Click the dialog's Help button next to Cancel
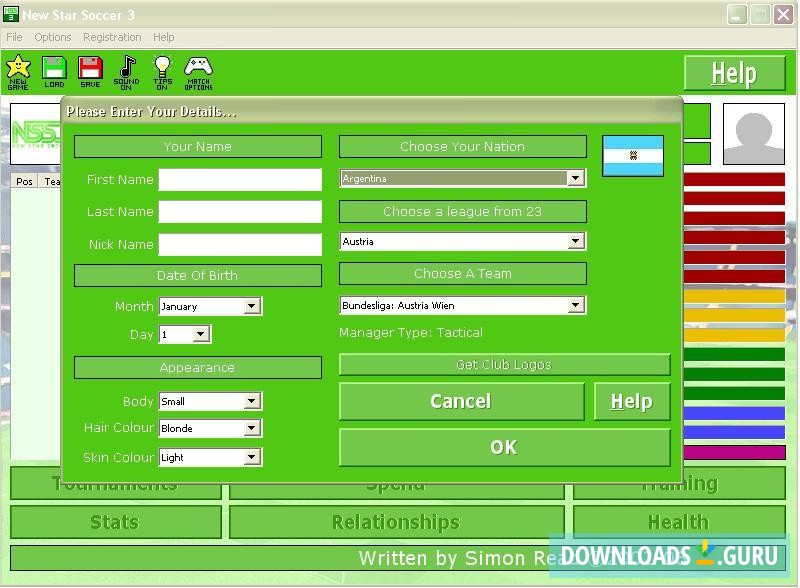 coord(632,401)
